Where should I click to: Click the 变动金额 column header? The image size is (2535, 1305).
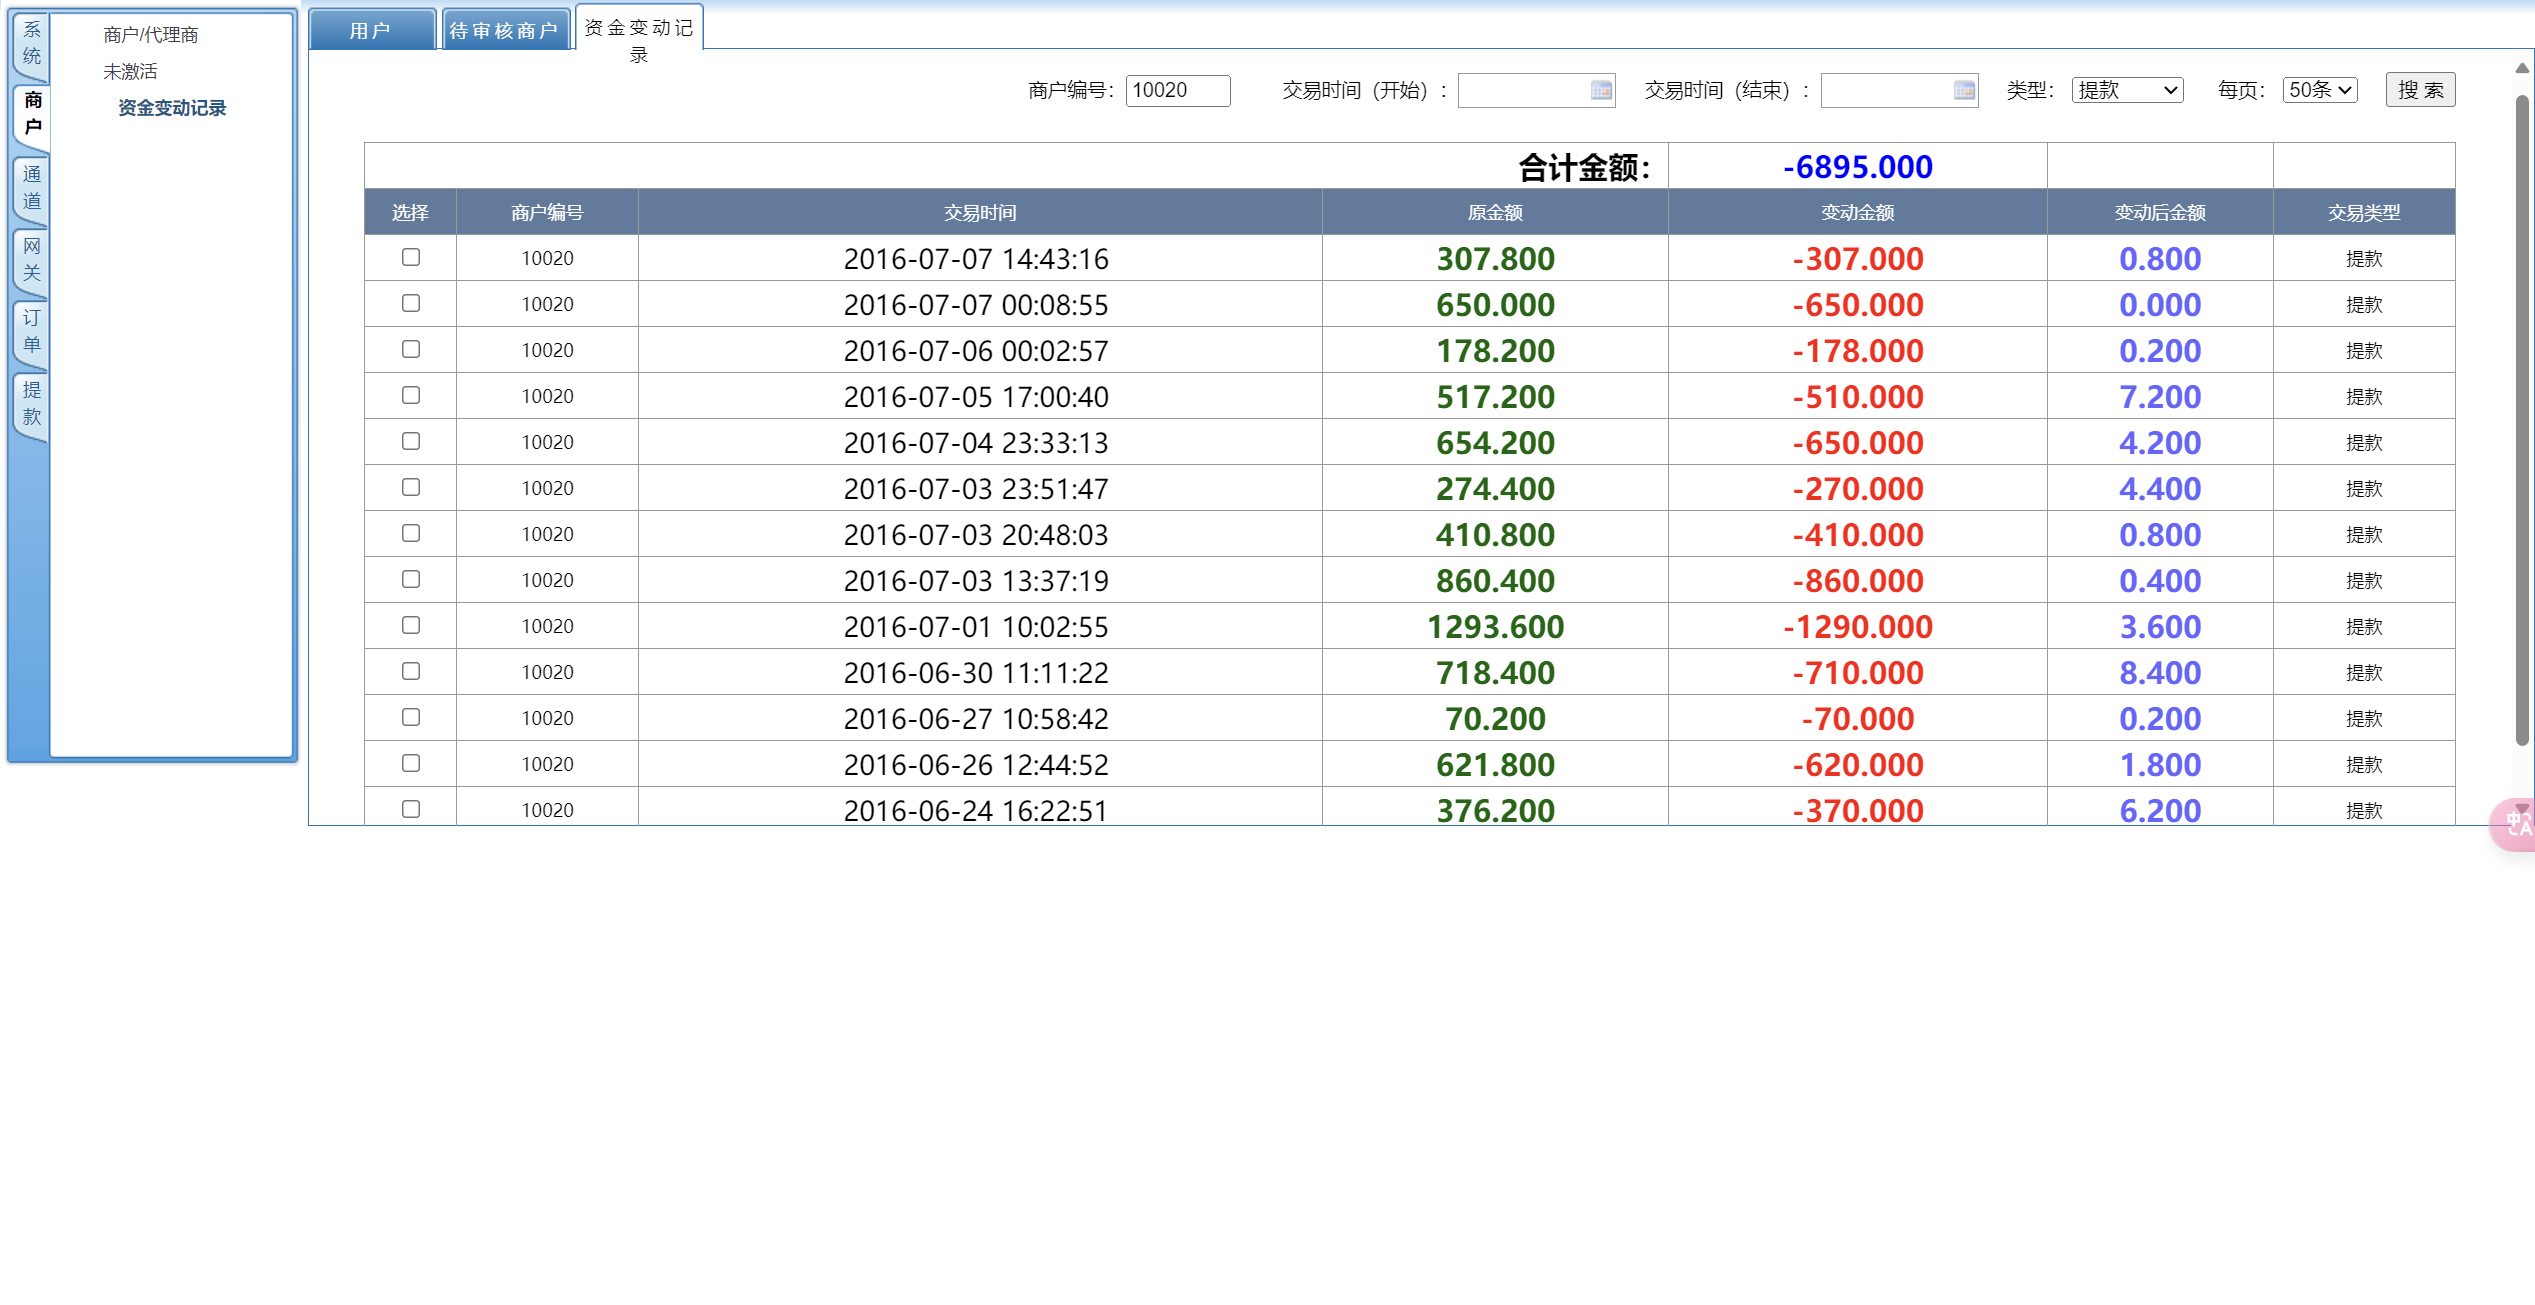click(x=1858, y=212)
